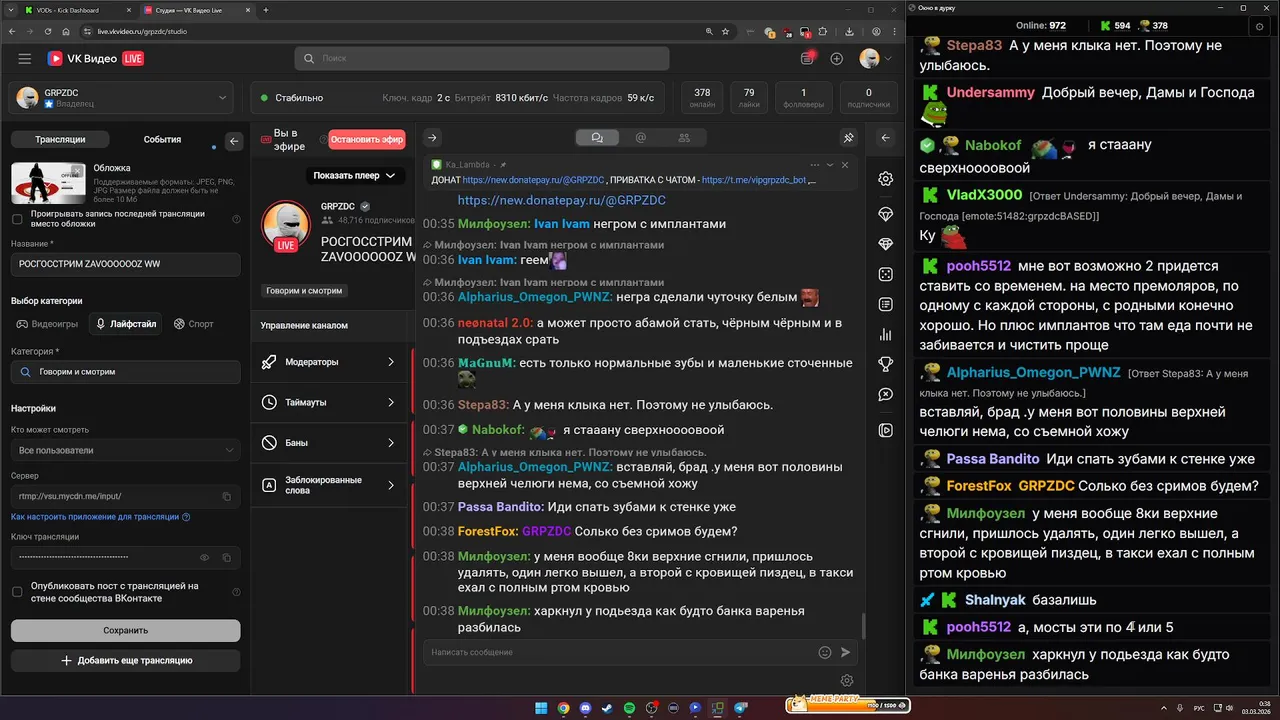Click the Остановить эфир button
Screen dimensions: 1280x720
pyautogui.click(x=367, y=140)
